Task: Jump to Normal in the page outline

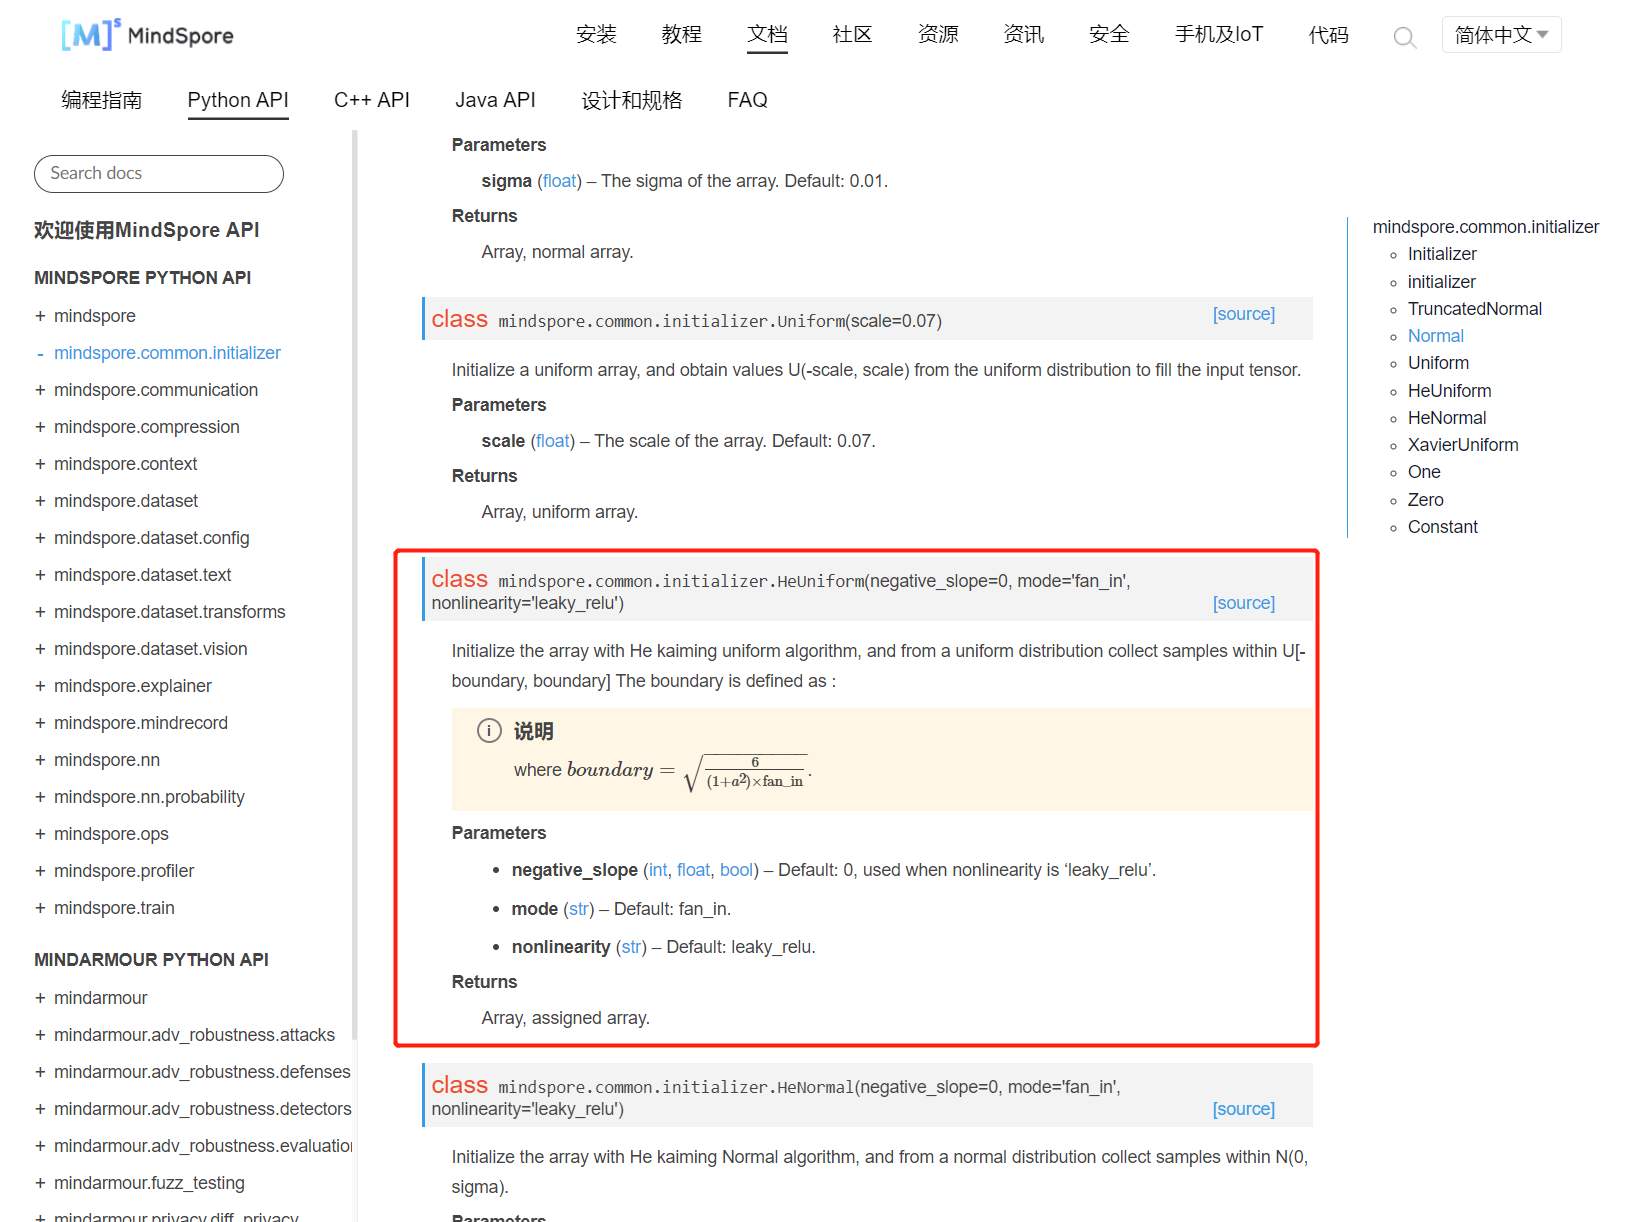Action: coord(1436,336)
